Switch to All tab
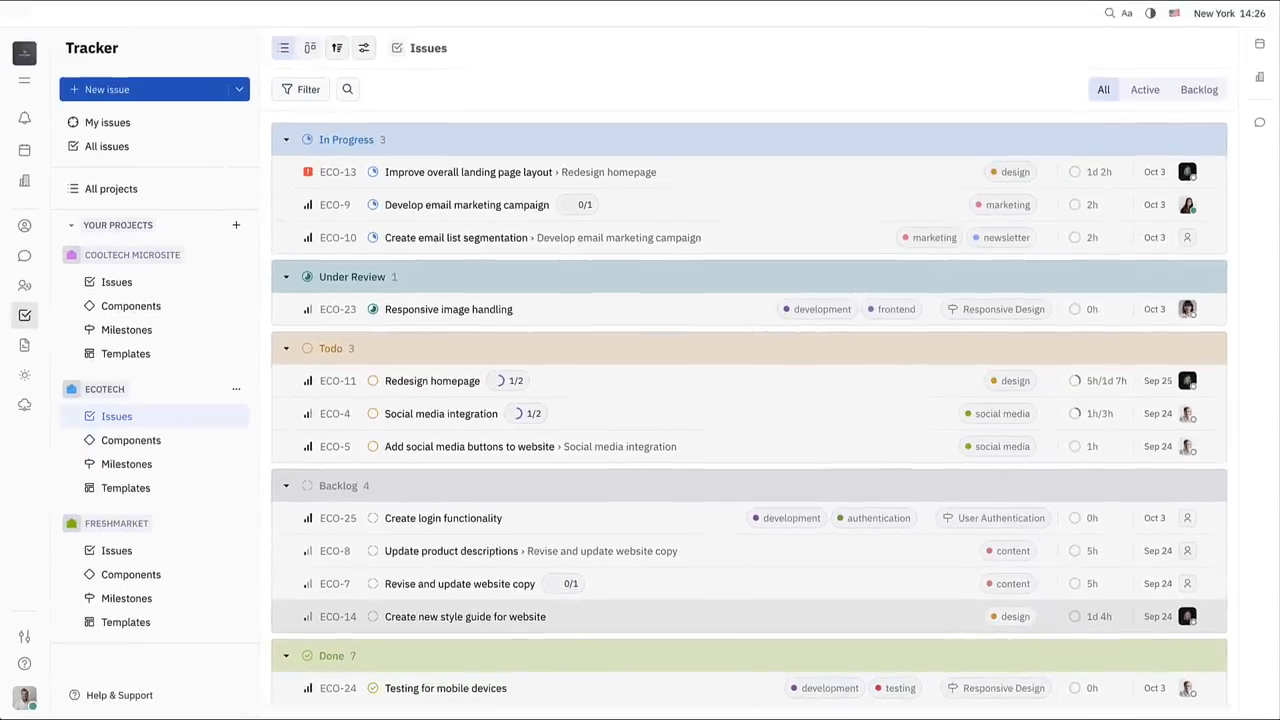This screenshot has width=1280, height=720. click(x=1103, y=89)
